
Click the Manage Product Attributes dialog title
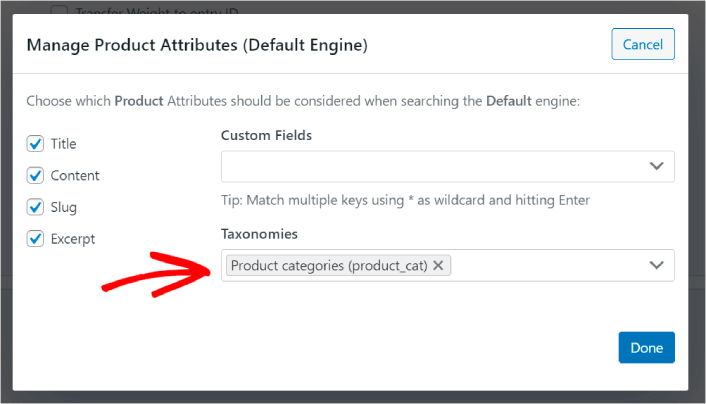point(197,45)
